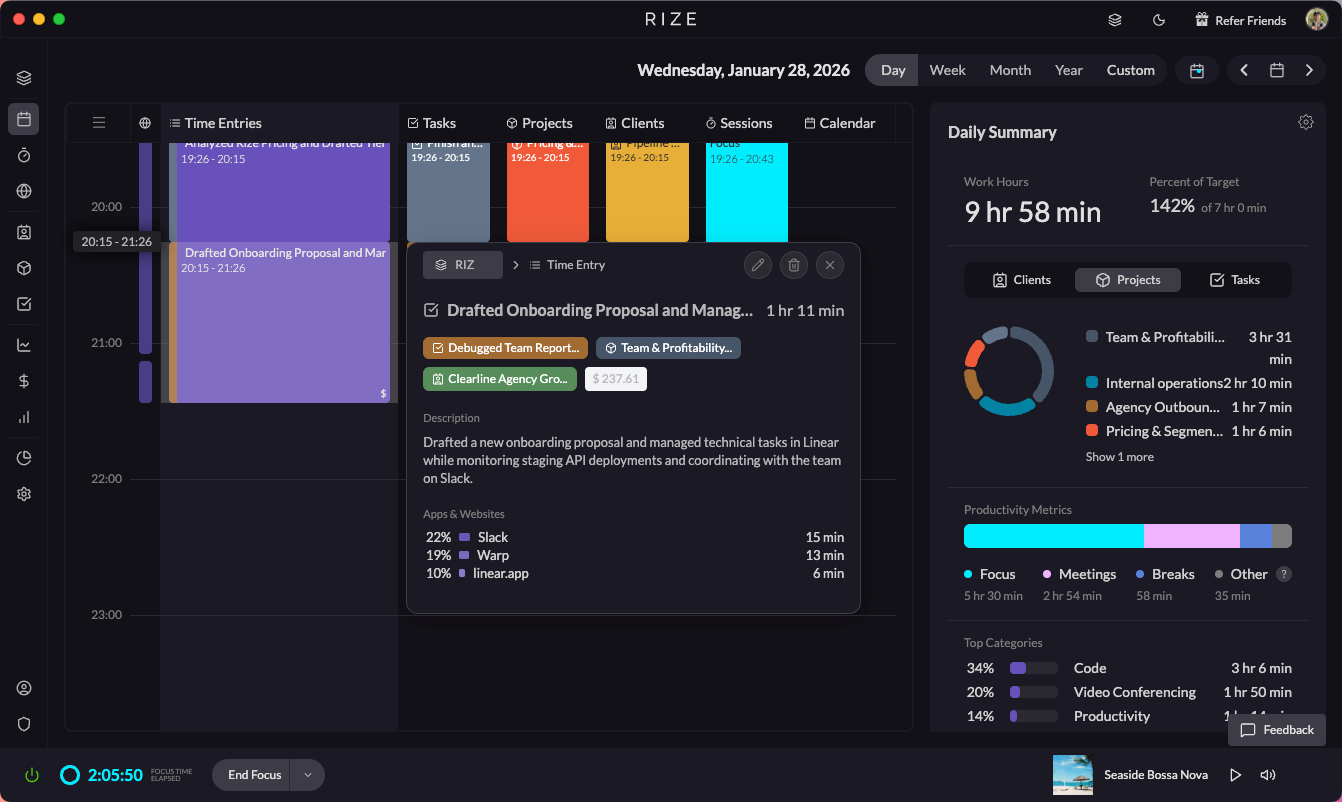Open the Timer panel in the sidebar
The width and height of the screenshot is (1342, 802).
23,155
